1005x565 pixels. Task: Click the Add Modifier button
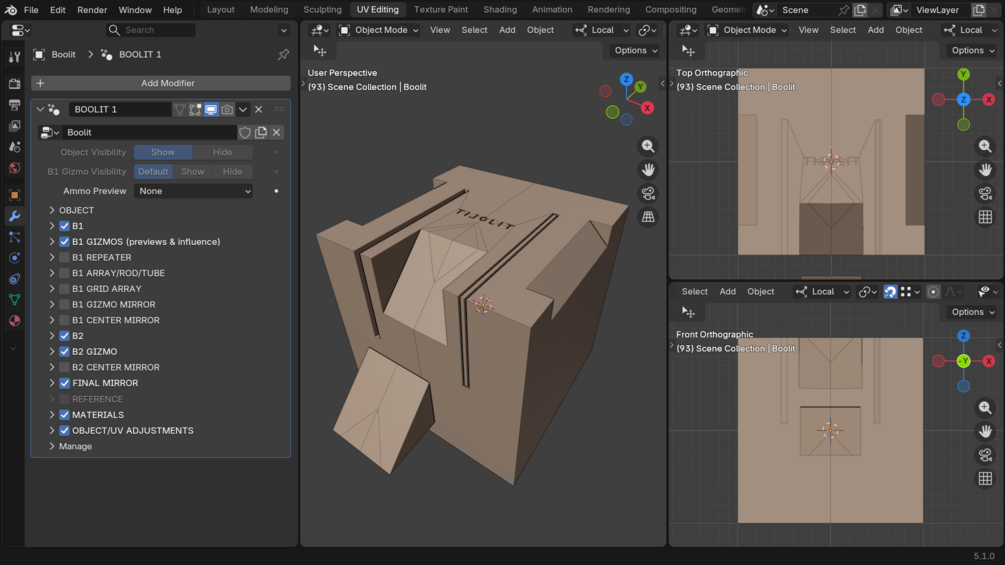coord(161,83)
